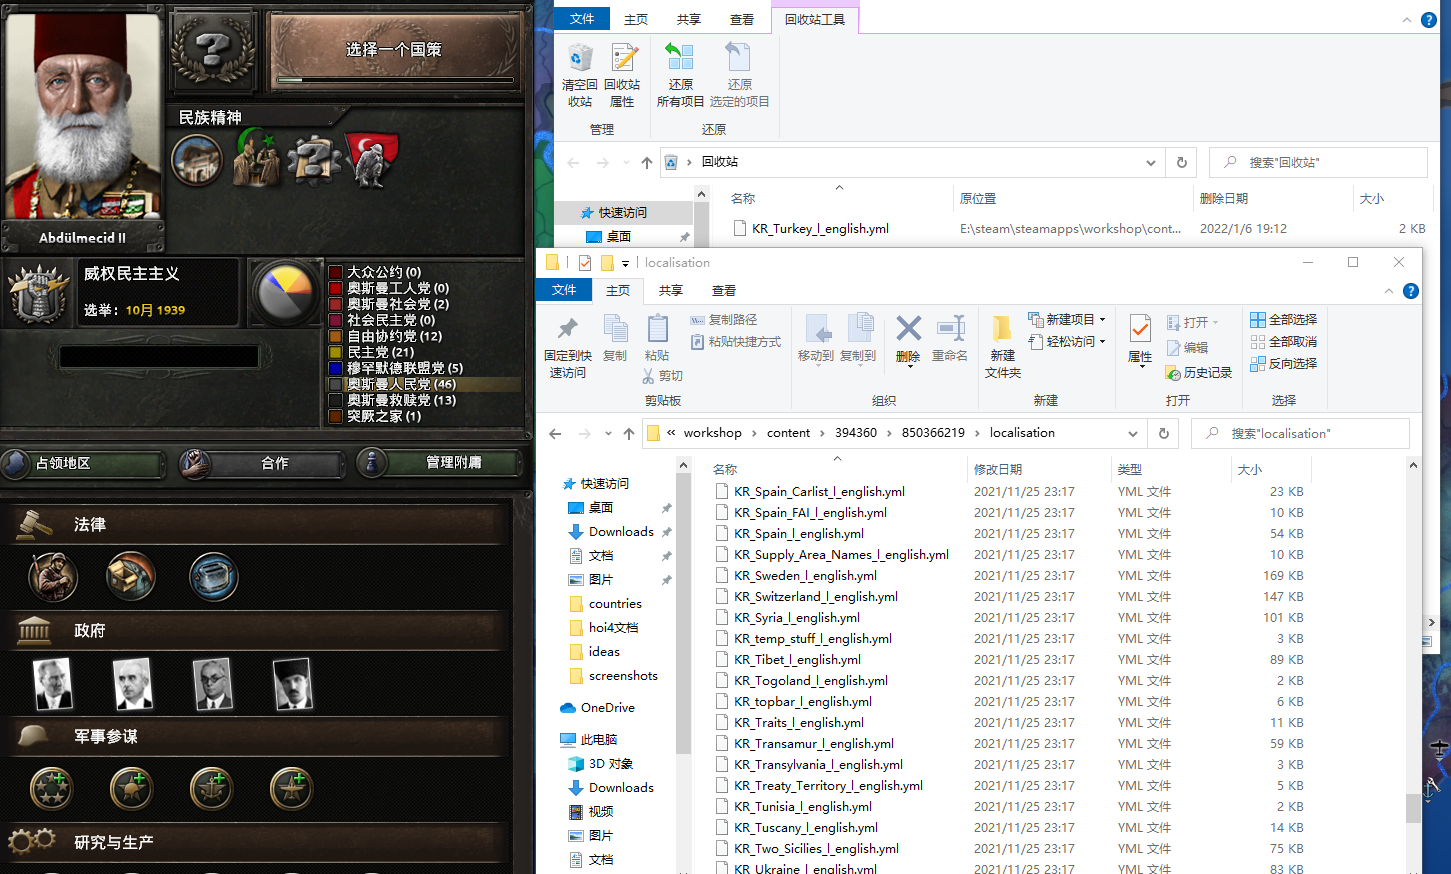Collapse the localisation window ribbon
This screenshot has height=874, width=1451.
tap(1388, 291)
